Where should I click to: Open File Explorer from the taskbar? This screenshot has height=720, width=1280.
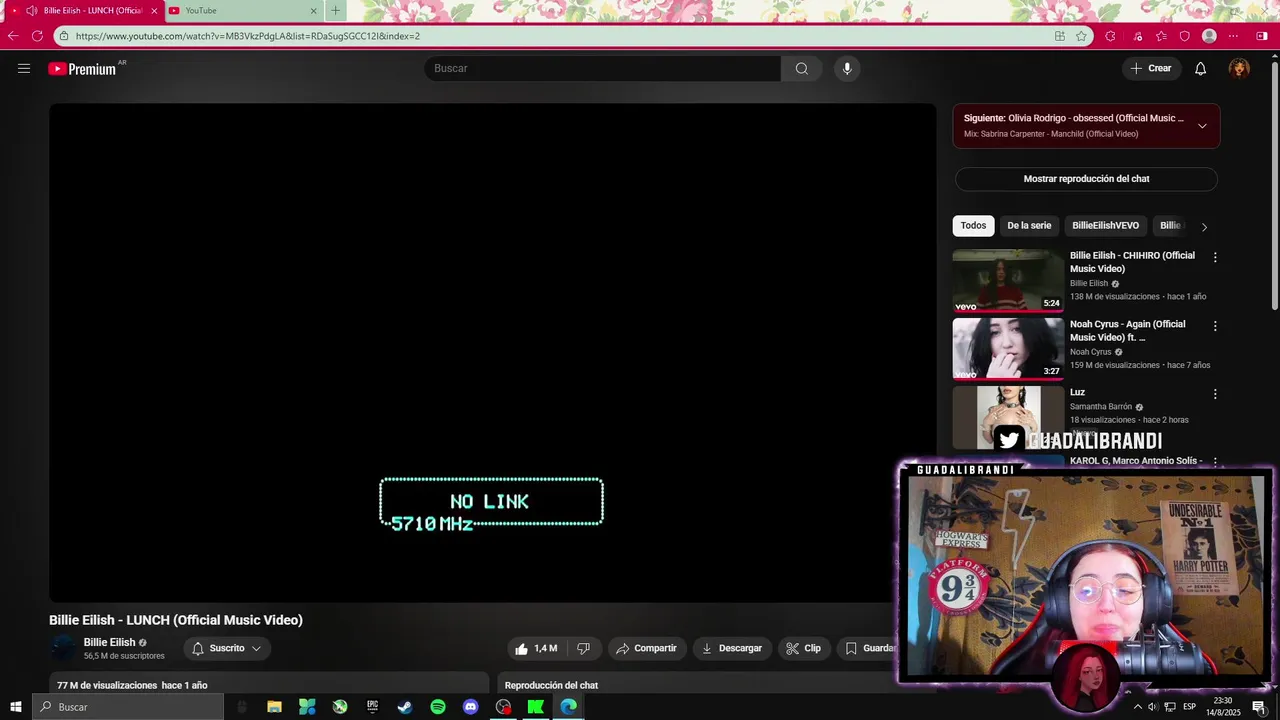(x=274, y=707)
